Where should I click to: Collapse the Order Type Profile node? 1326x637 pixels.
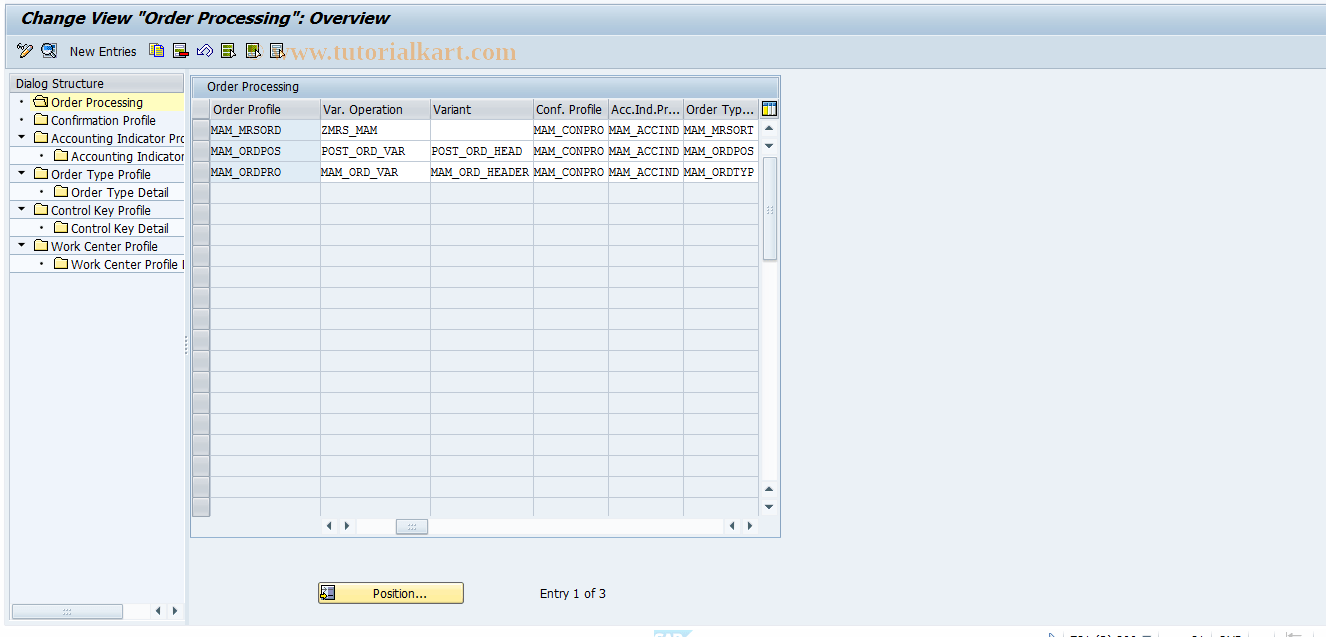(x=19, y=174)
